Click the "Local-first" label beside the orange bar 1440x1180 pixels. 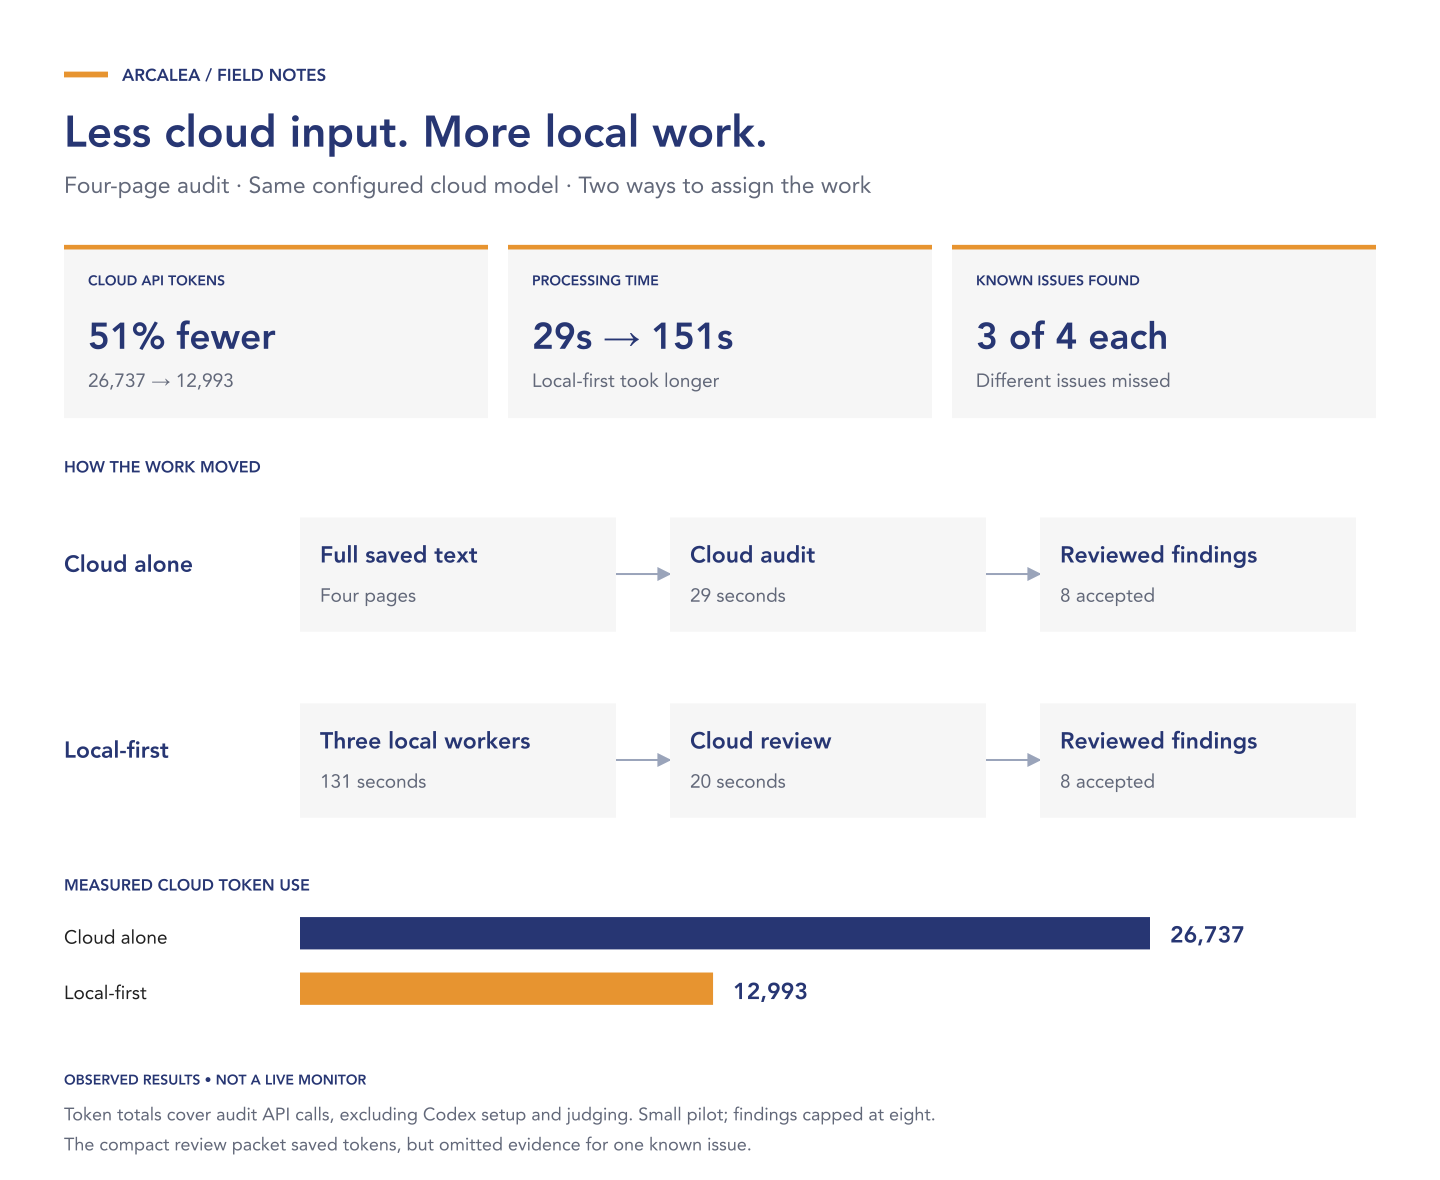[x=105, y=994]
